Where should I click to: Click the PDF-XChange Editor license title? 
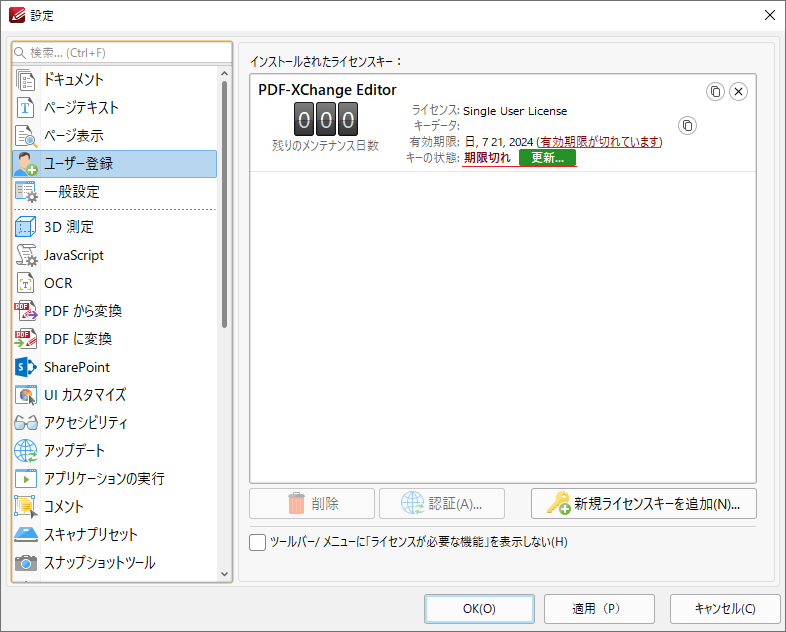[x=327, y=90]
